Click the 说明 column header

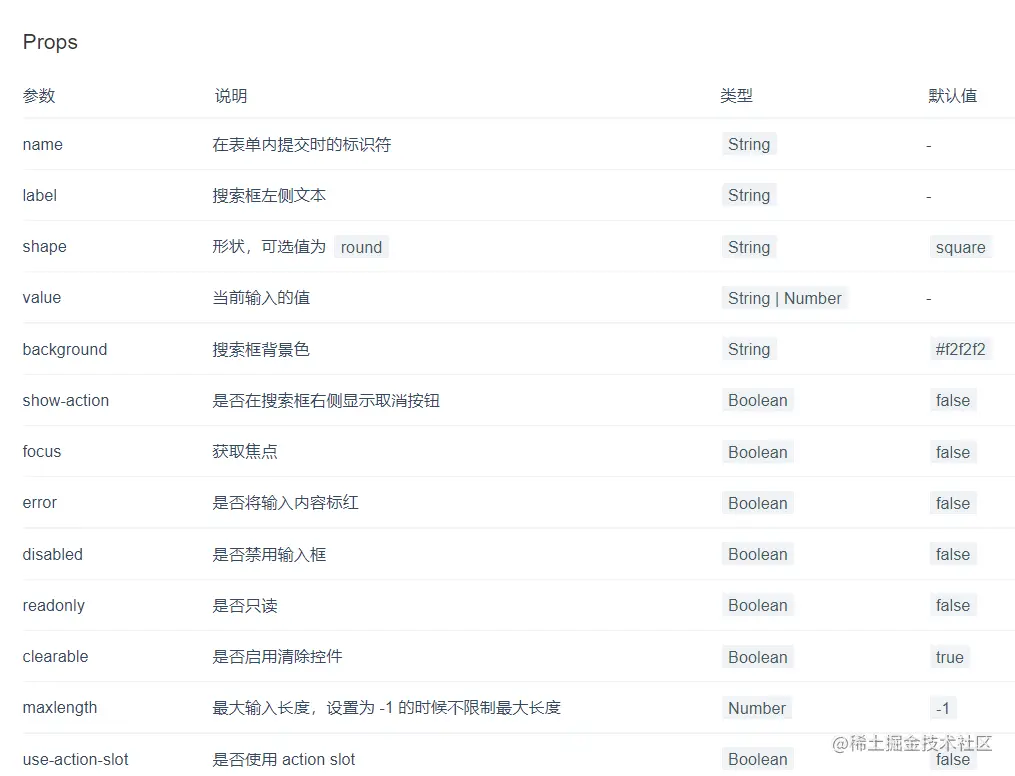point(230,96)
